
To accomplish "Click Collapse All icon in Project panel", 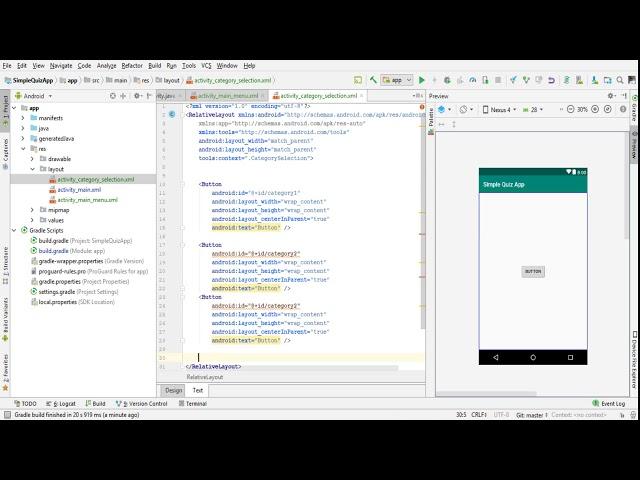I will click(x=123, y=96).
